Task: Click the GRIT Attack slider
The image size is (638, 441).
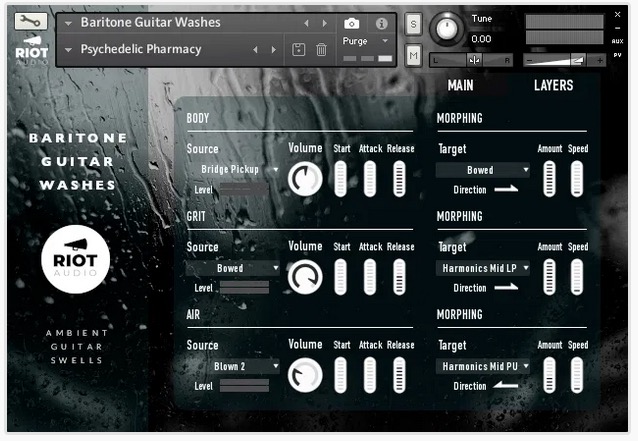Action: coord(370,277)
